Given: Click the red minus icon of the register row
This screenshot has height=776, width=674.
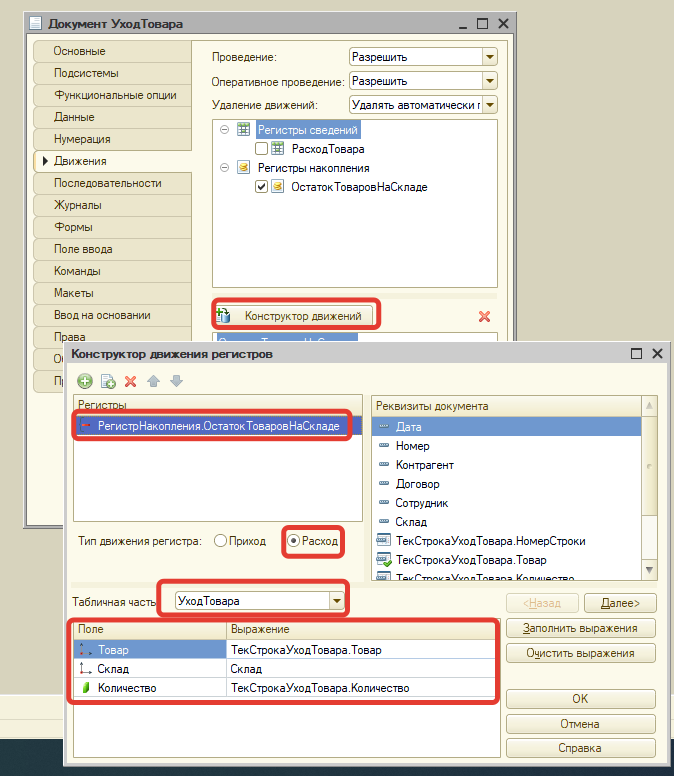Looking at the screenshot, I should click(86, 426).
